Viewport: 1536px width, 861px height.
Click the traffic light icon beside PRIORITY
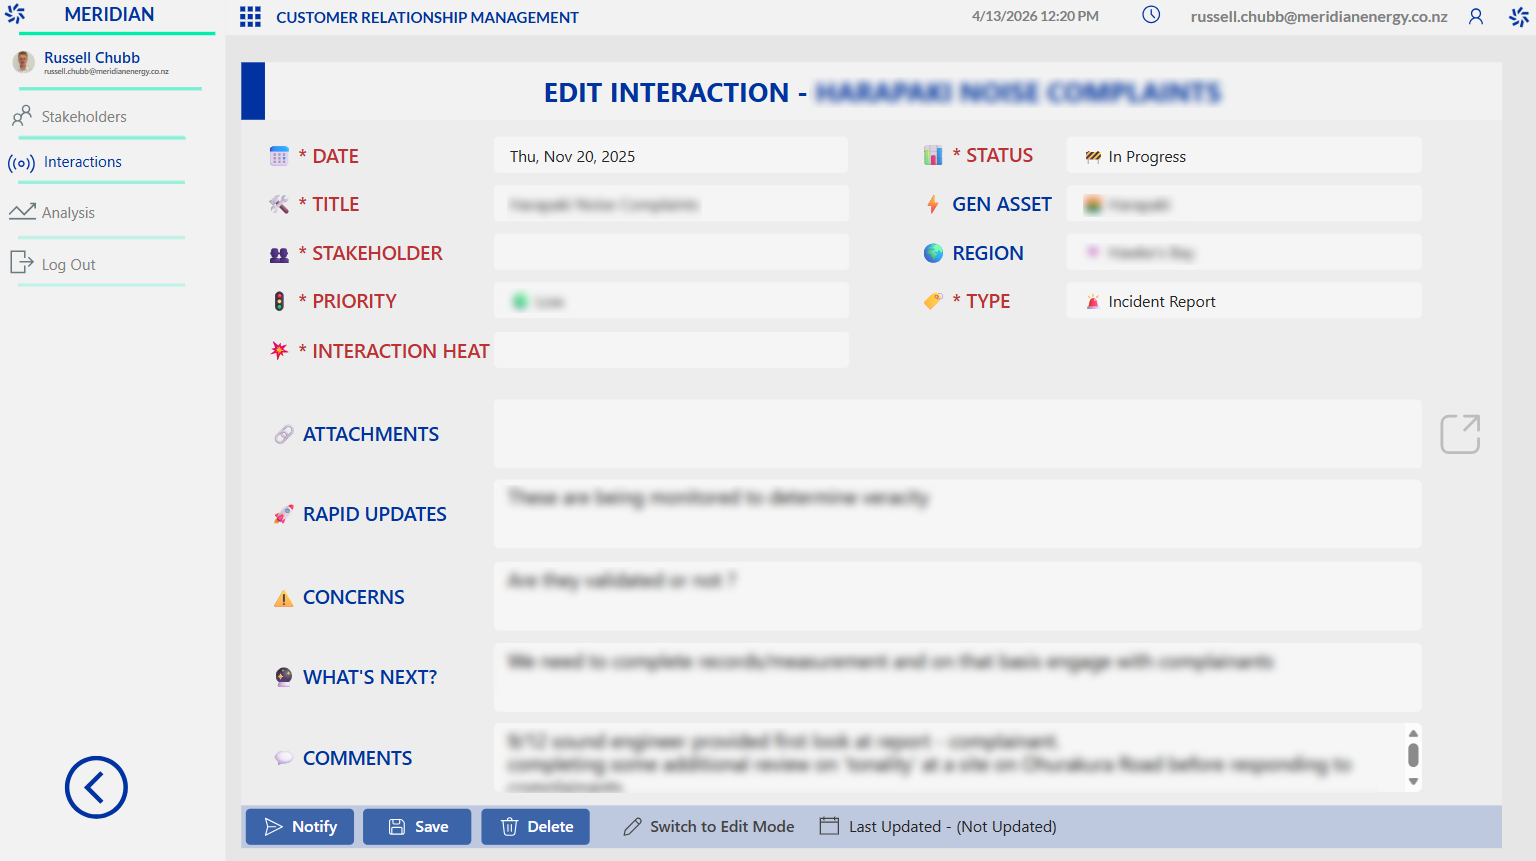click(279, 301)
